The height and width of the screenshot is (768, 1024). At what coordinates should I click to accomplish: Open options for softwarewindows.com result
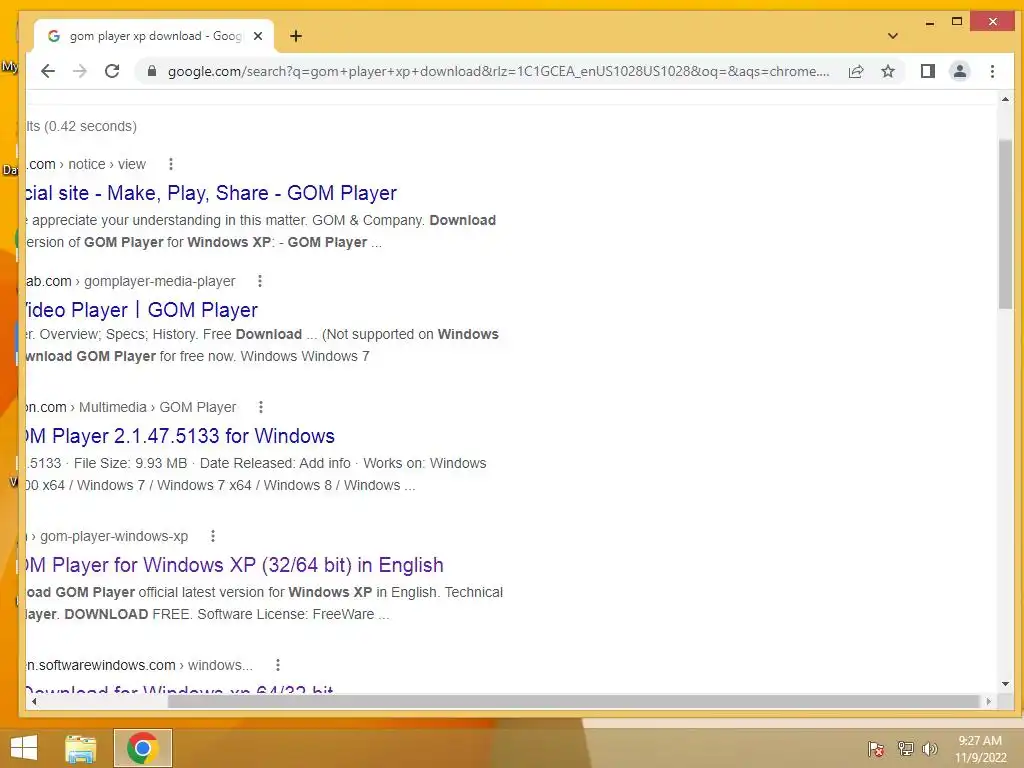pos(278,665)
